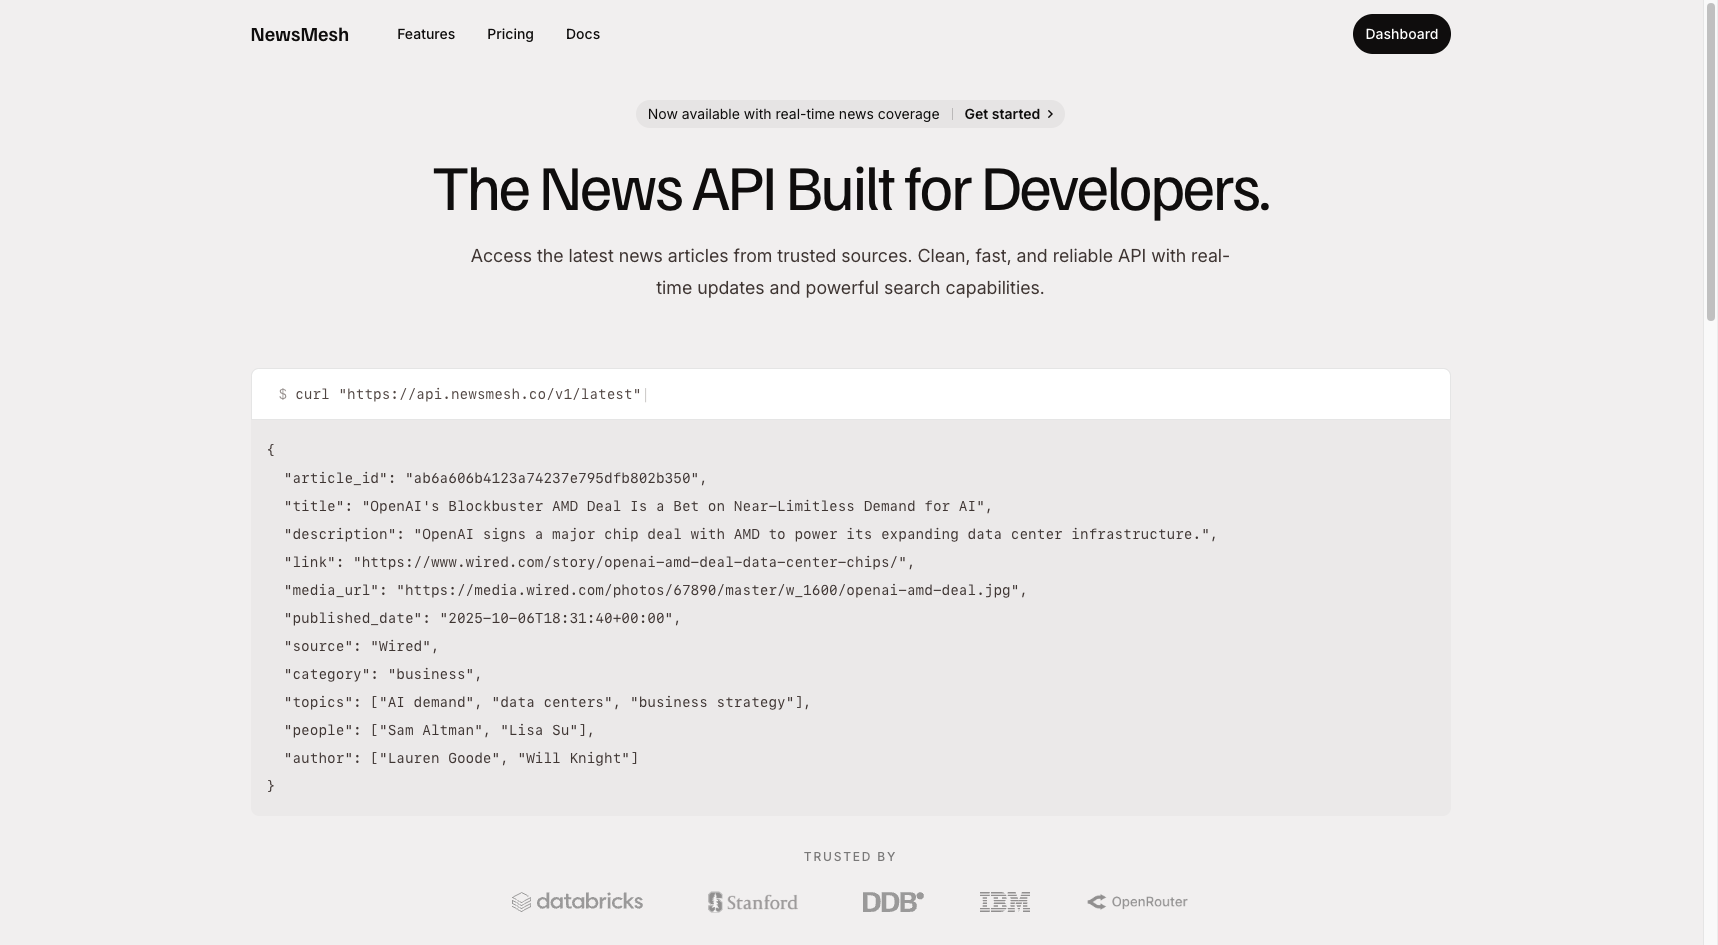Click the wired.com story URL in JSON
The height and width of the screenshot is (945, 1718).
pos(630,562)
